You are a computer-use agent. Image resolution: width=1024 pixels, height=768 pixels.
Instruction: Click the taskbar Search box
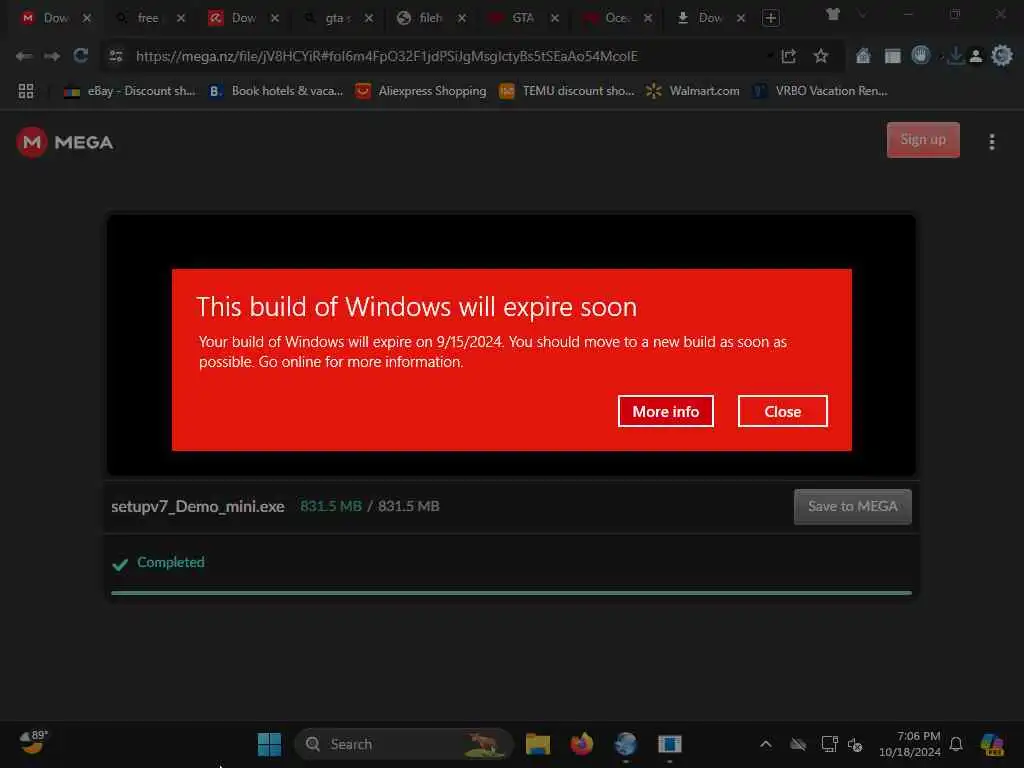(404, 744)
